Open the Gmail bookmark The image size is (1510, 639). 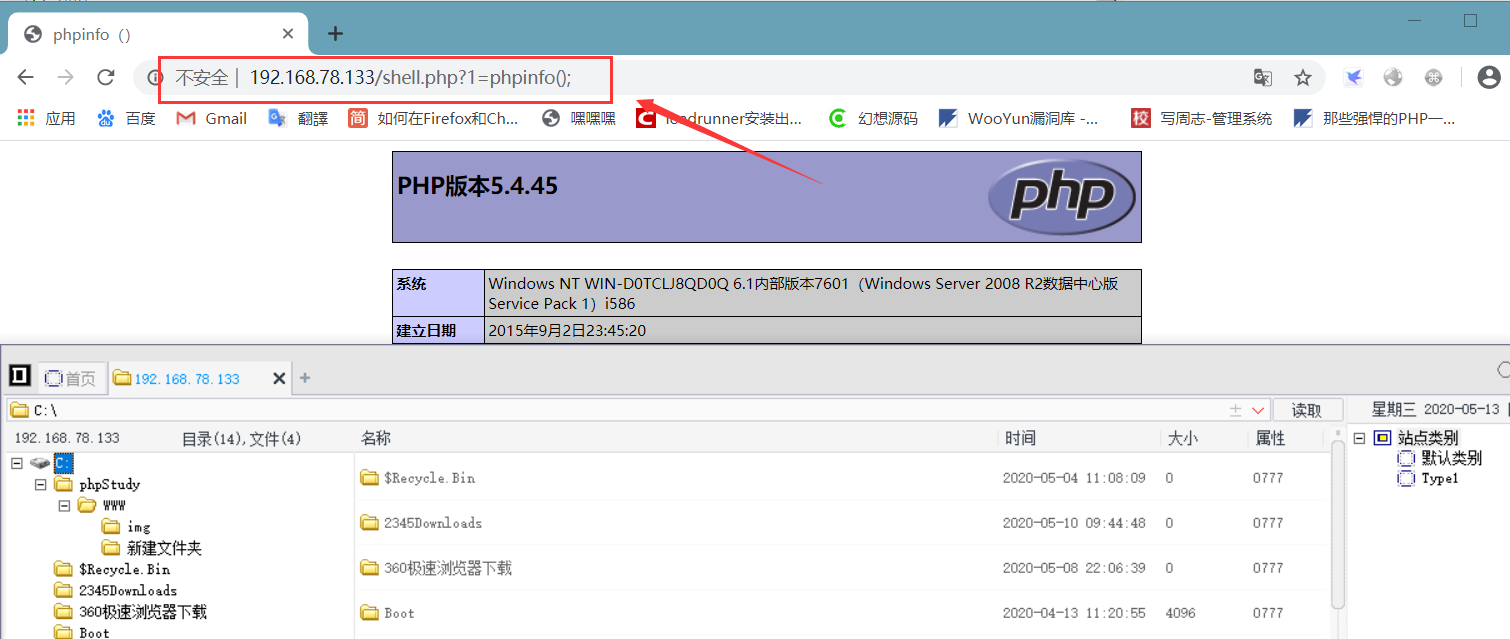coord(211,118)
